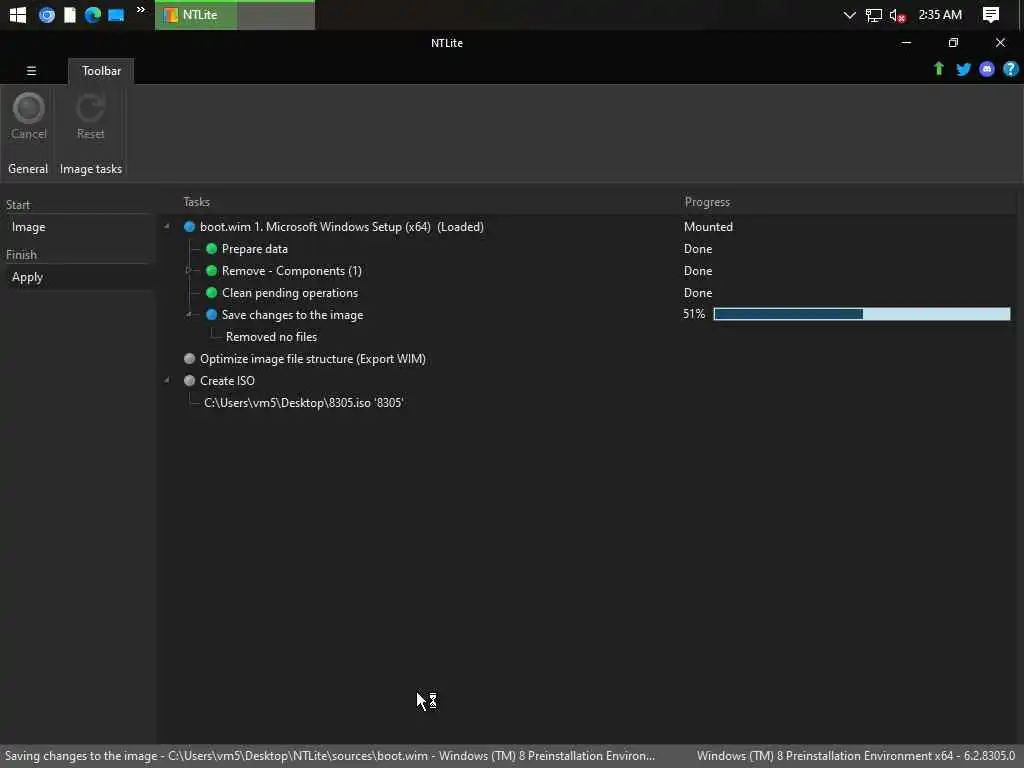Click the Saving changes status bar text

pyautogui.click(x=330, y=756)
